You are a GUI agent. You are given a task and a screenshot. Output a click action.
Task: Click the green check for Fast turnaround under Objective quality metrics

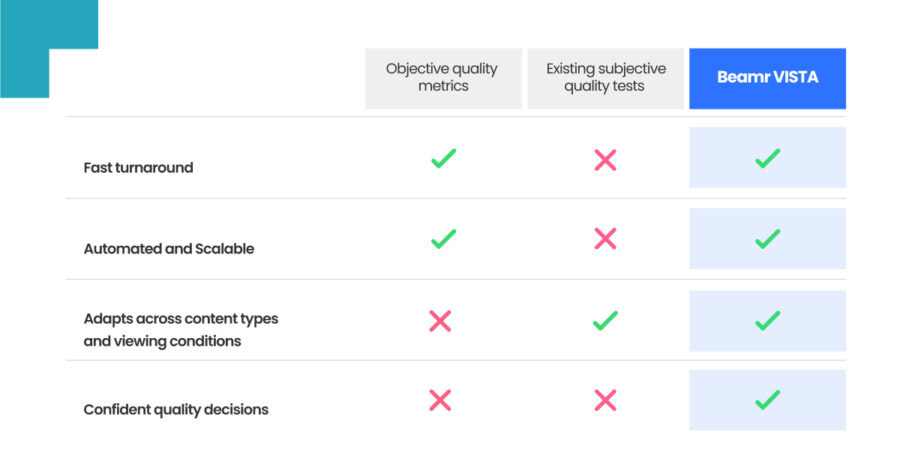click(443, 158)
